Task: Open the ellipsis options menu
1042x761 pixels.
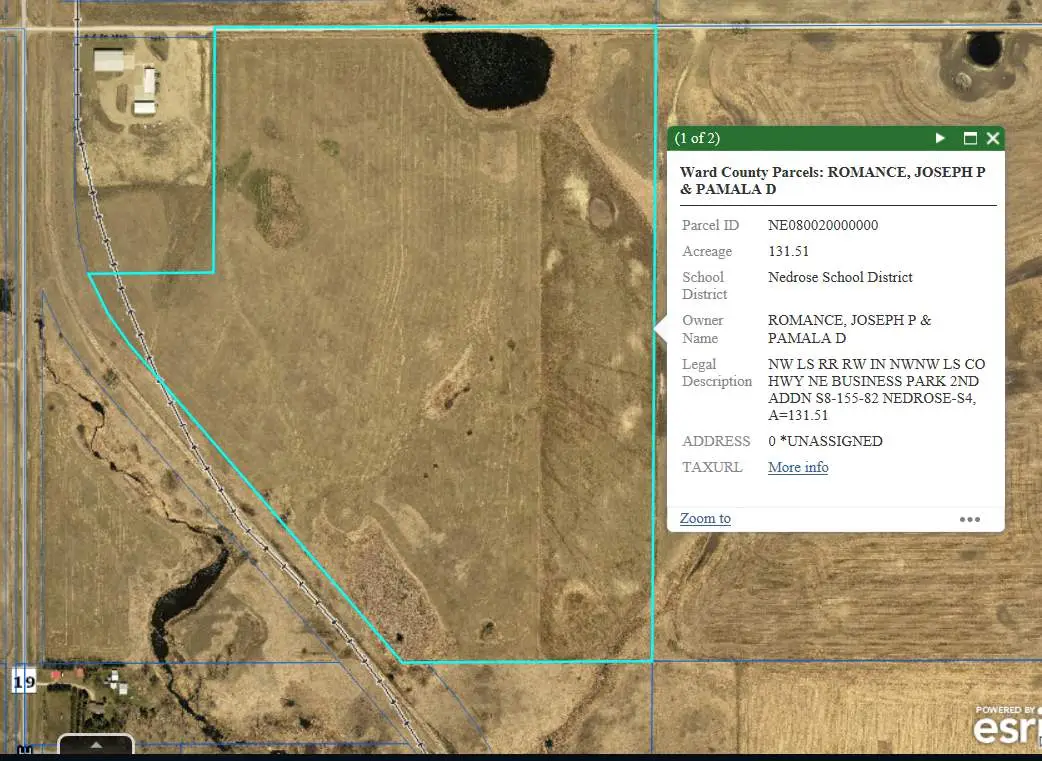Action: point(970,519)
